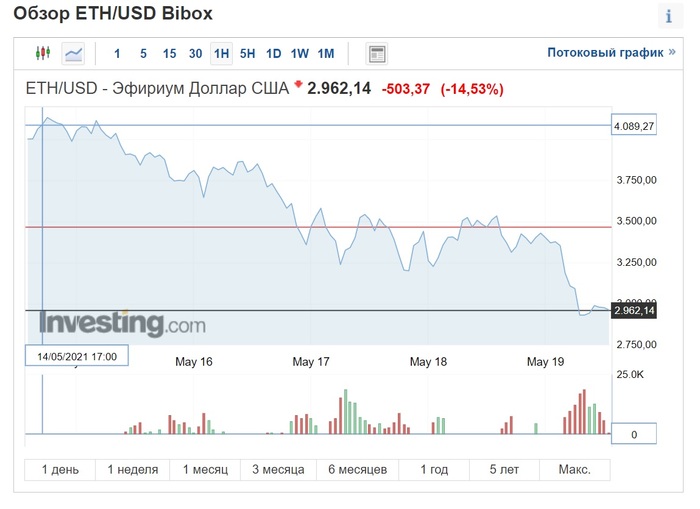Click the 14/05/2021 17:00 date label
This screenshot has height=509, width=700.
77,355
